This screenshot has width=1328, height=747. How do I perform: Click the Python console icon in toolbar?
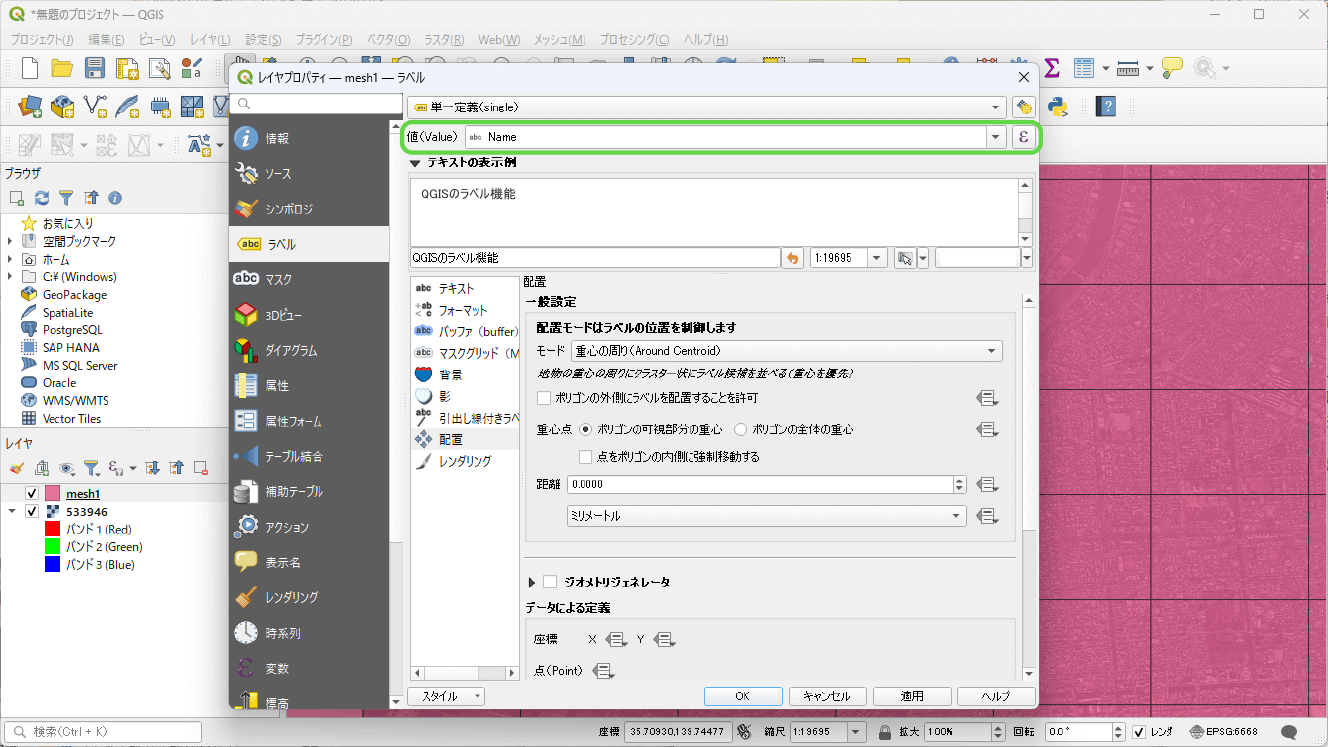[x=1059, y=106]
